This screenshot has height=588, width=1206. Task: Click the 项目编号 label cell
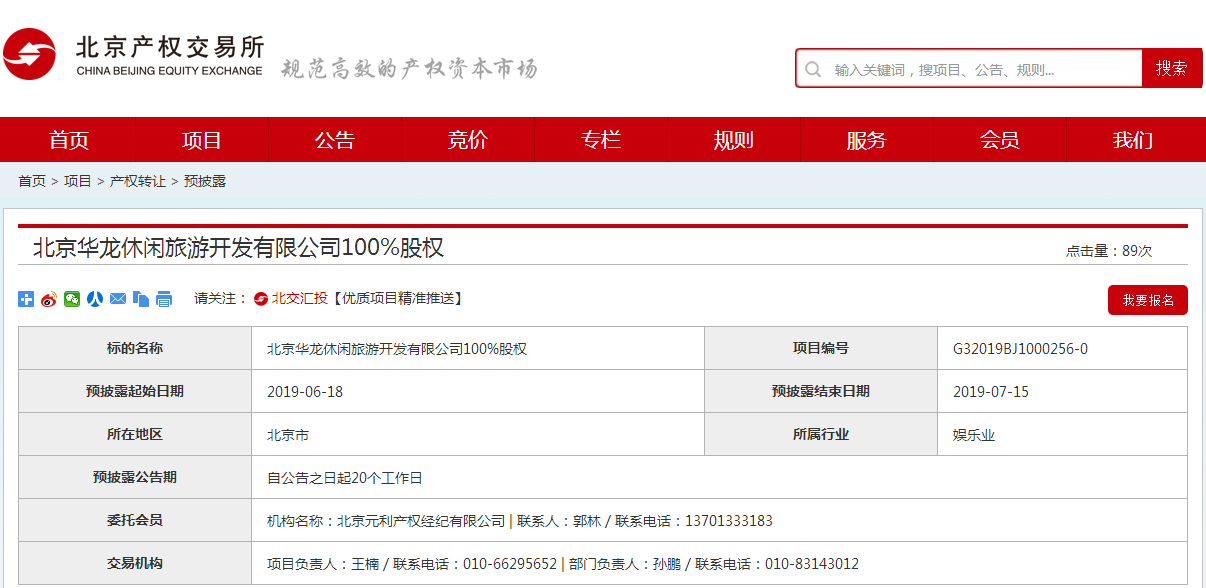pyautogui.click(x=821, y=349)
